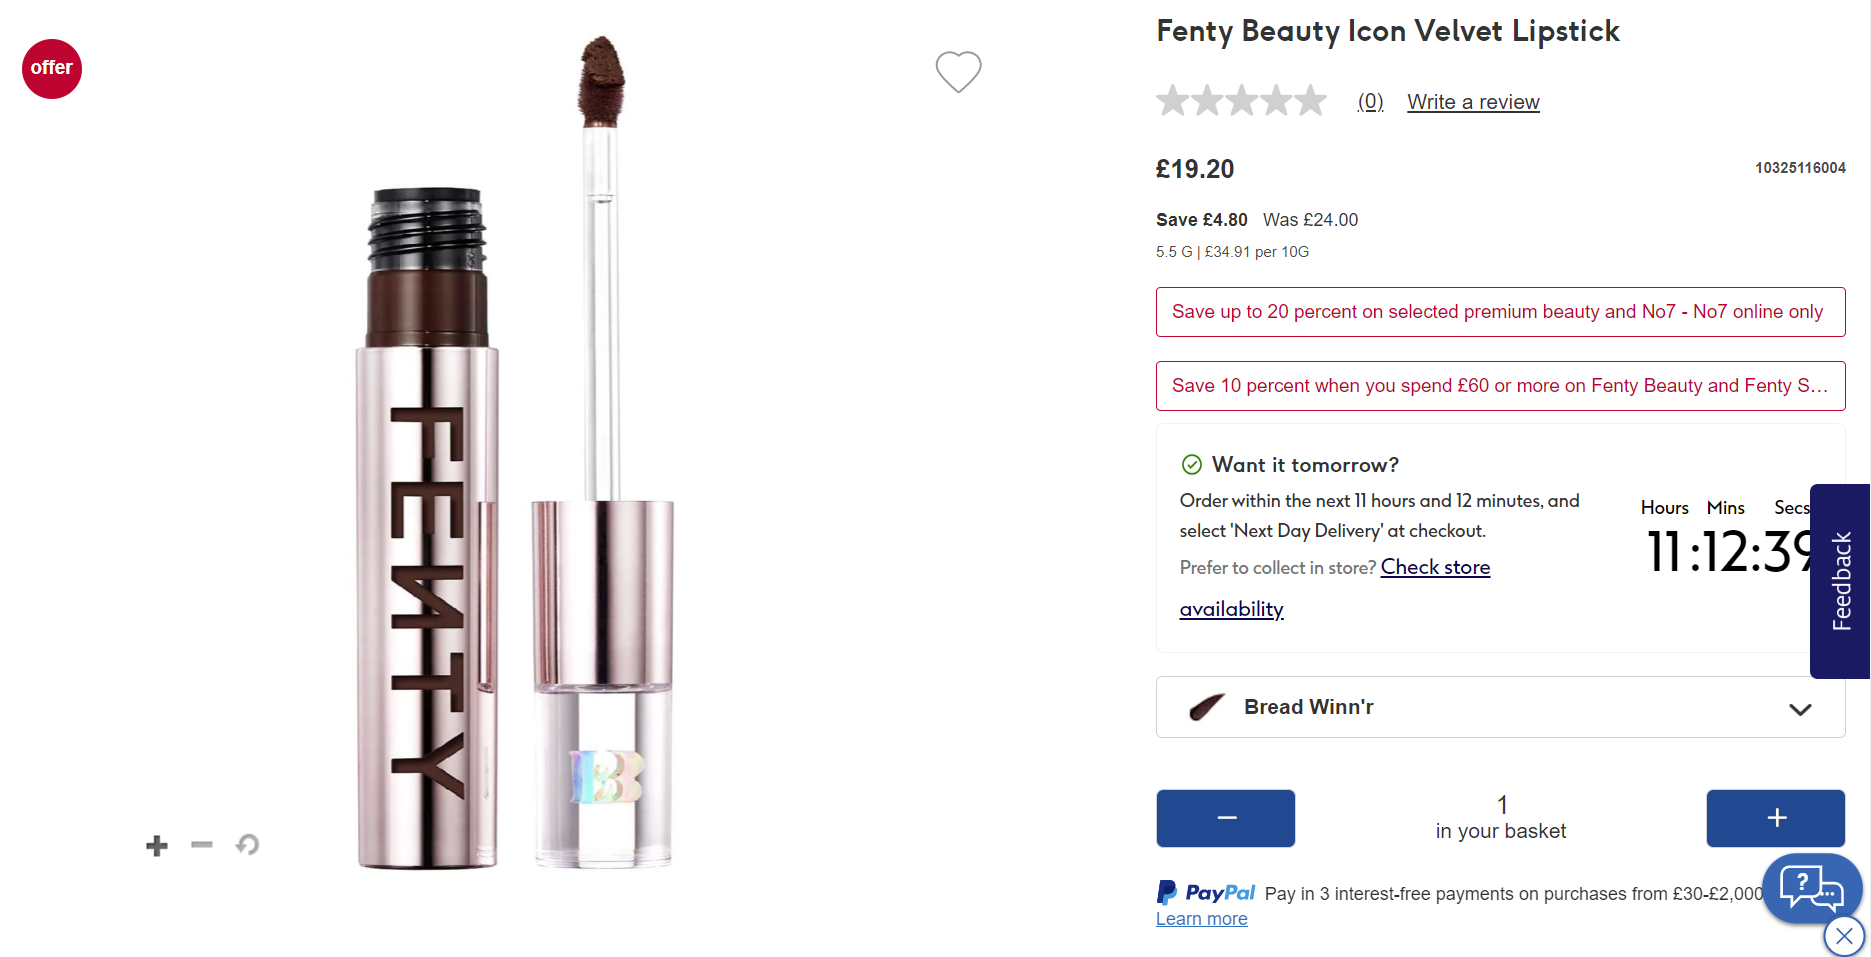Open the Feedback side tab

click(x=1840, y=581)
